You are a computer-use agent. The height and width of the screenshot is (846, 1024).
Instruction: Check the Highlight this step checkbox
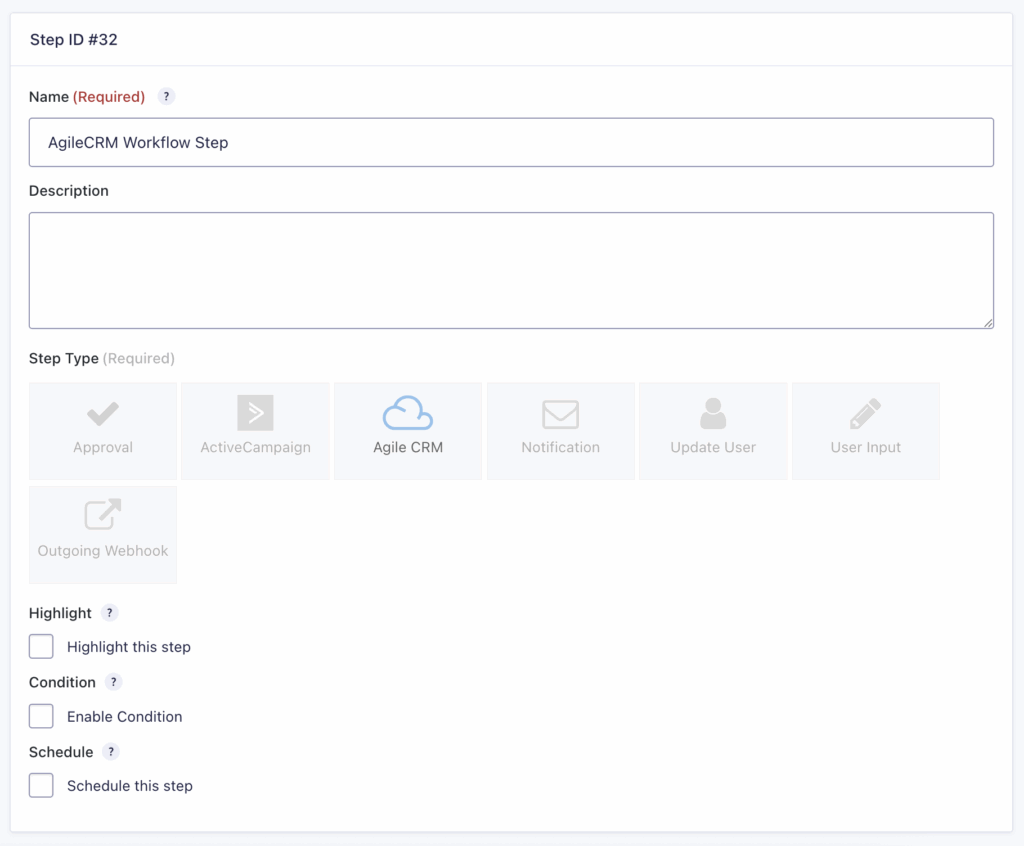(x=41, y=646)
